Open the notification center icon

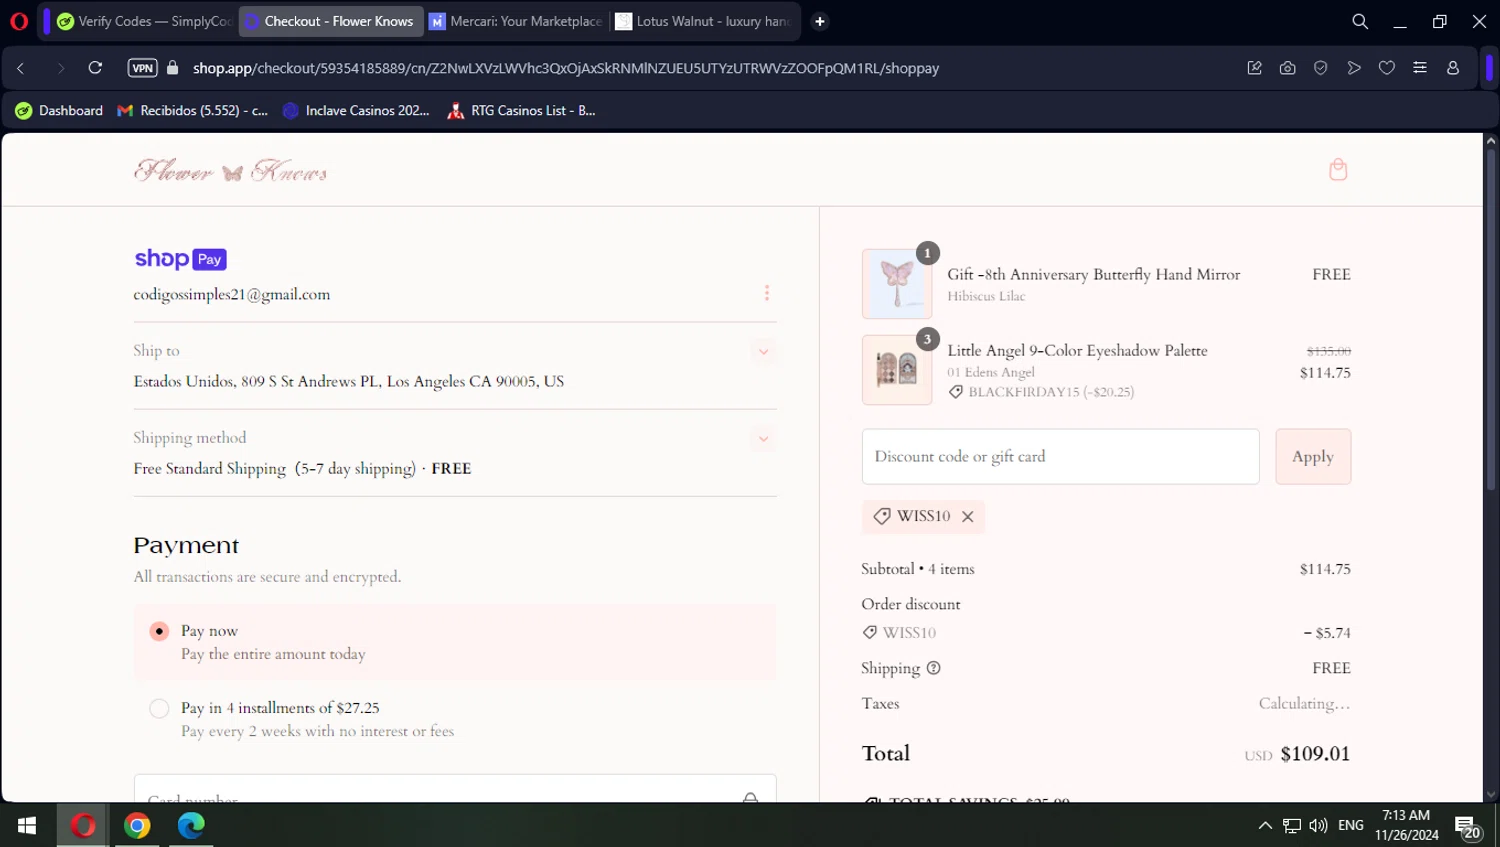click(x=1467, y=826)
